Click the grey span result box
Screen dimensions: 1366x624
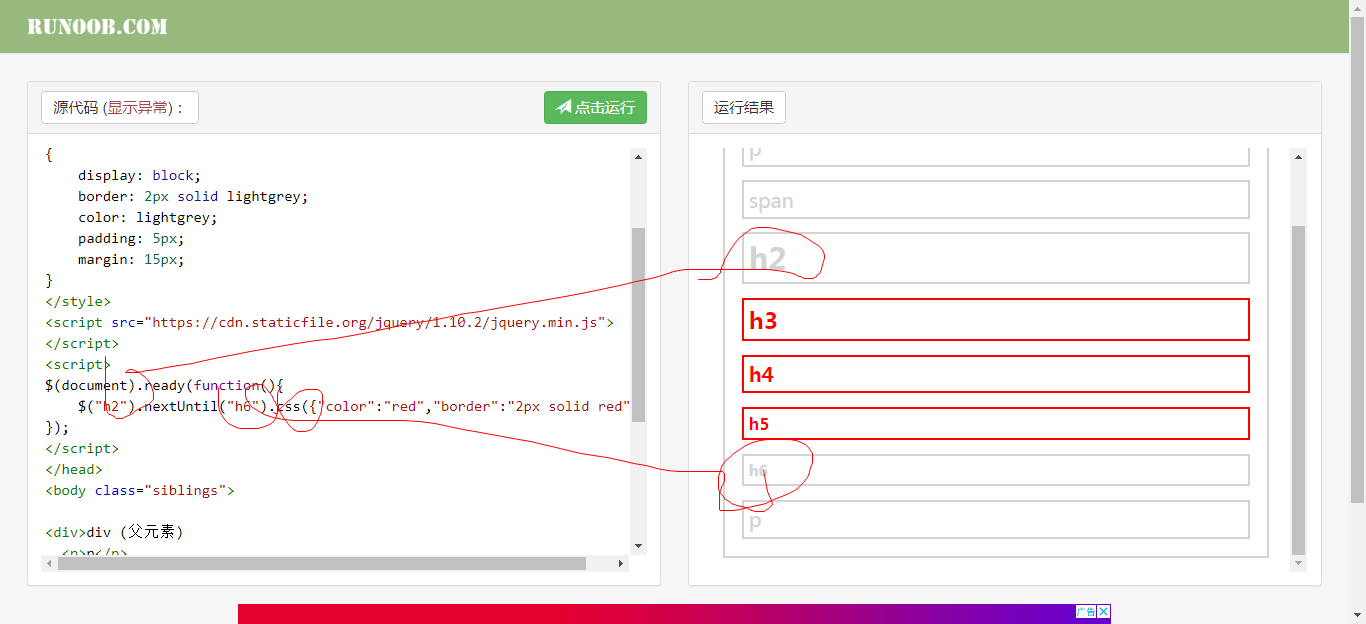(996, 199)
